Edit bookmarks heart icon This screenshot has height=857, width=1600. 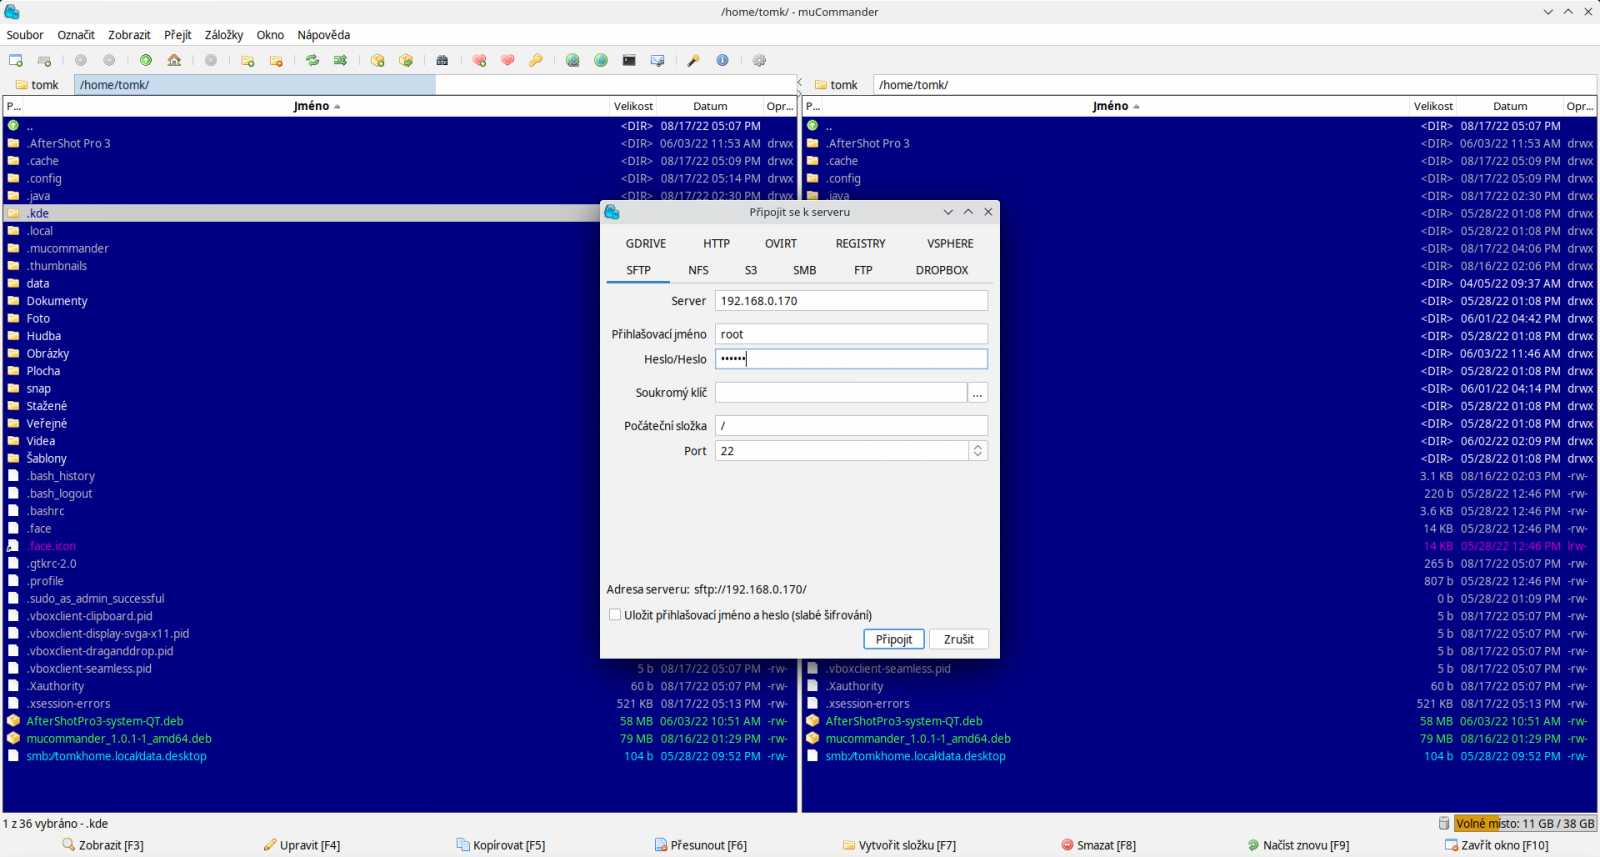click(508, 60)
